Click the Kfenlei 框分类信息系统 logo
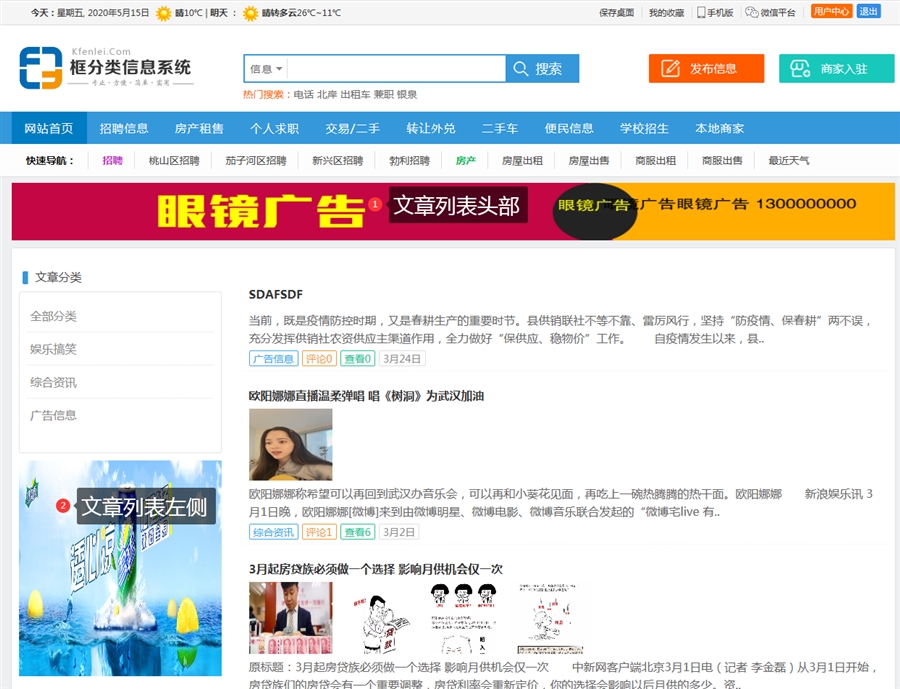The image size is (900, 689). tap(105, 68)
